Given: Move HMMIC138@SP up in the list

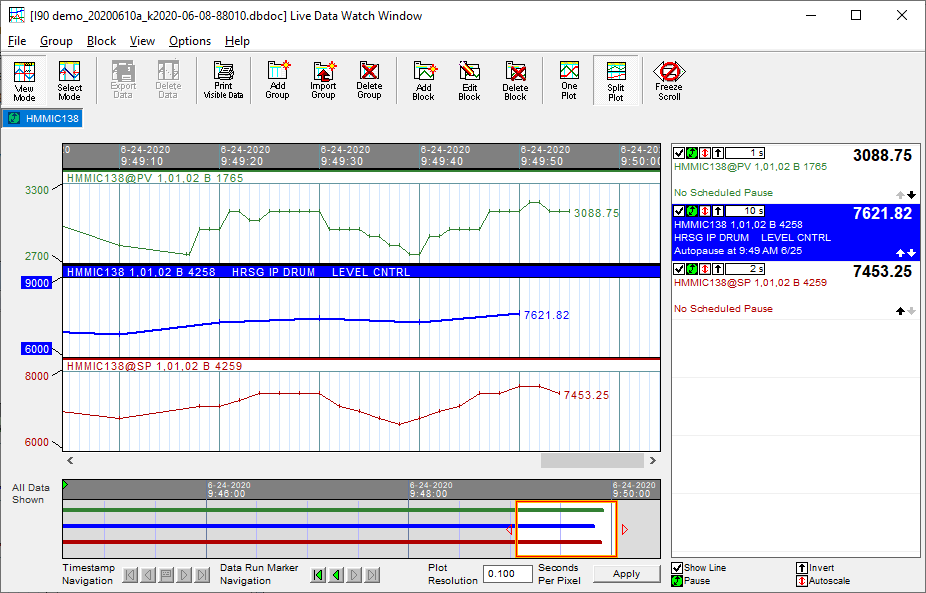Looking at the screenshot, I should tap(900, 311).
